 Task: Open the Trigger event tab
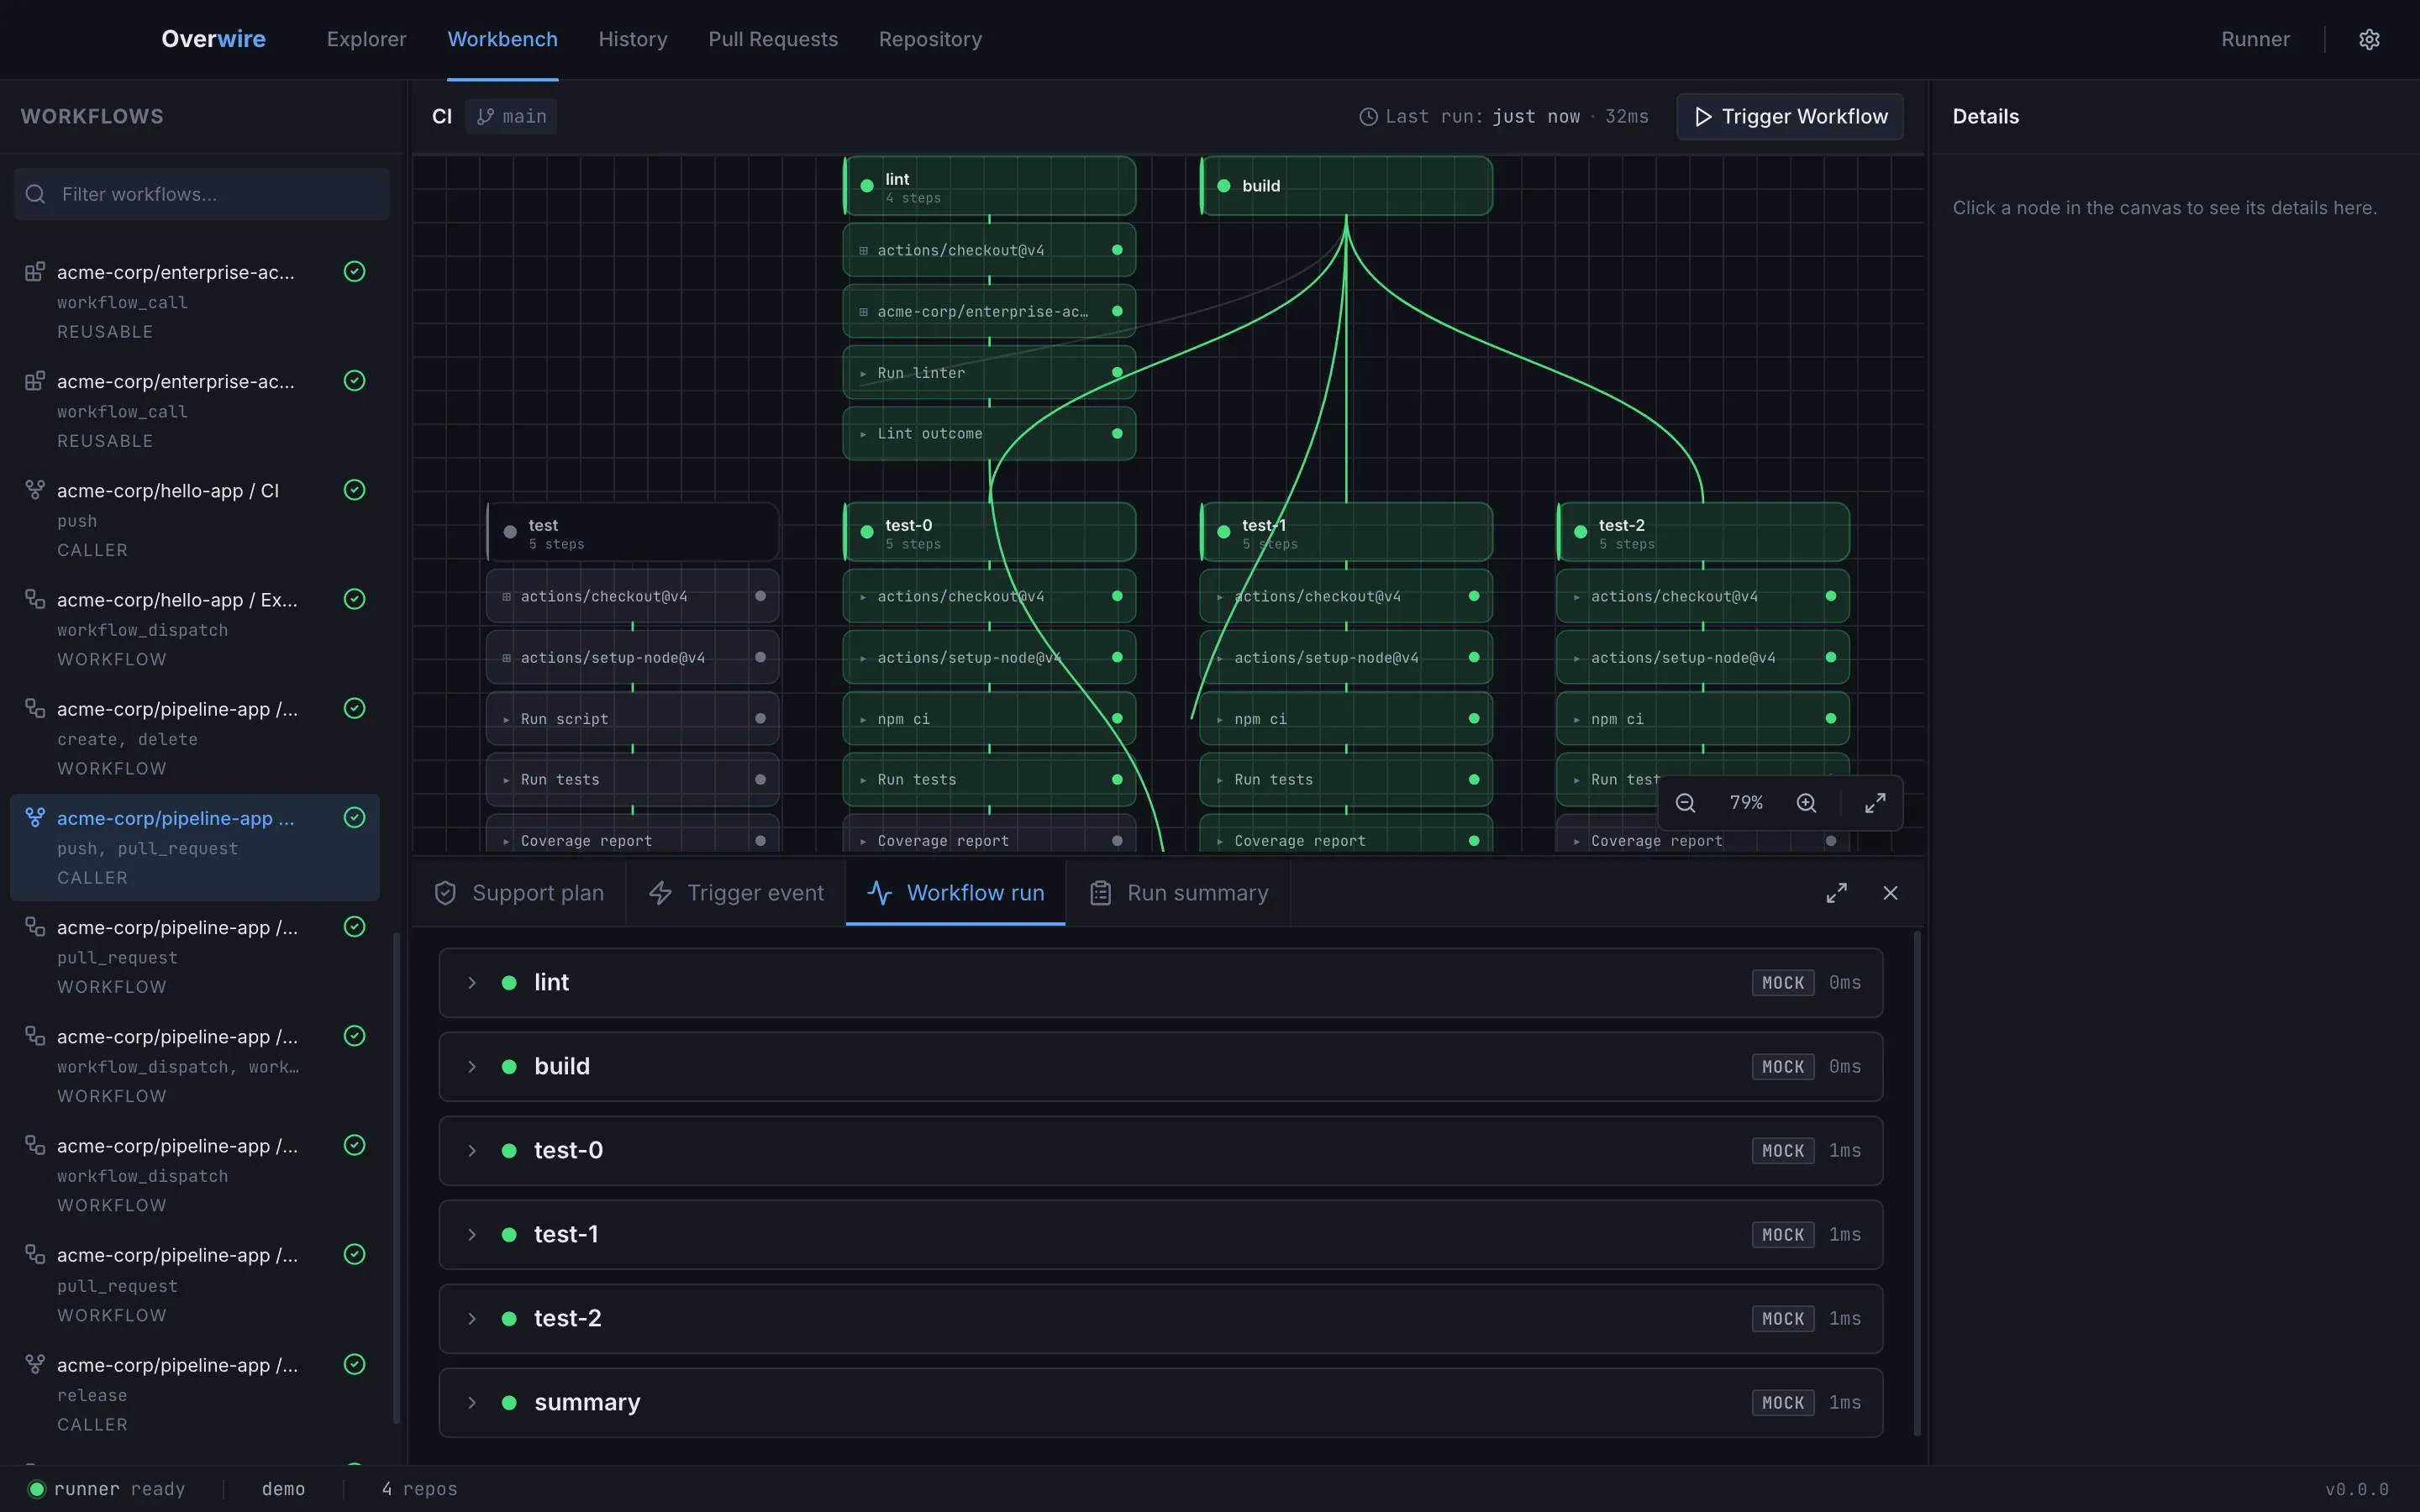tap(736, 893)
